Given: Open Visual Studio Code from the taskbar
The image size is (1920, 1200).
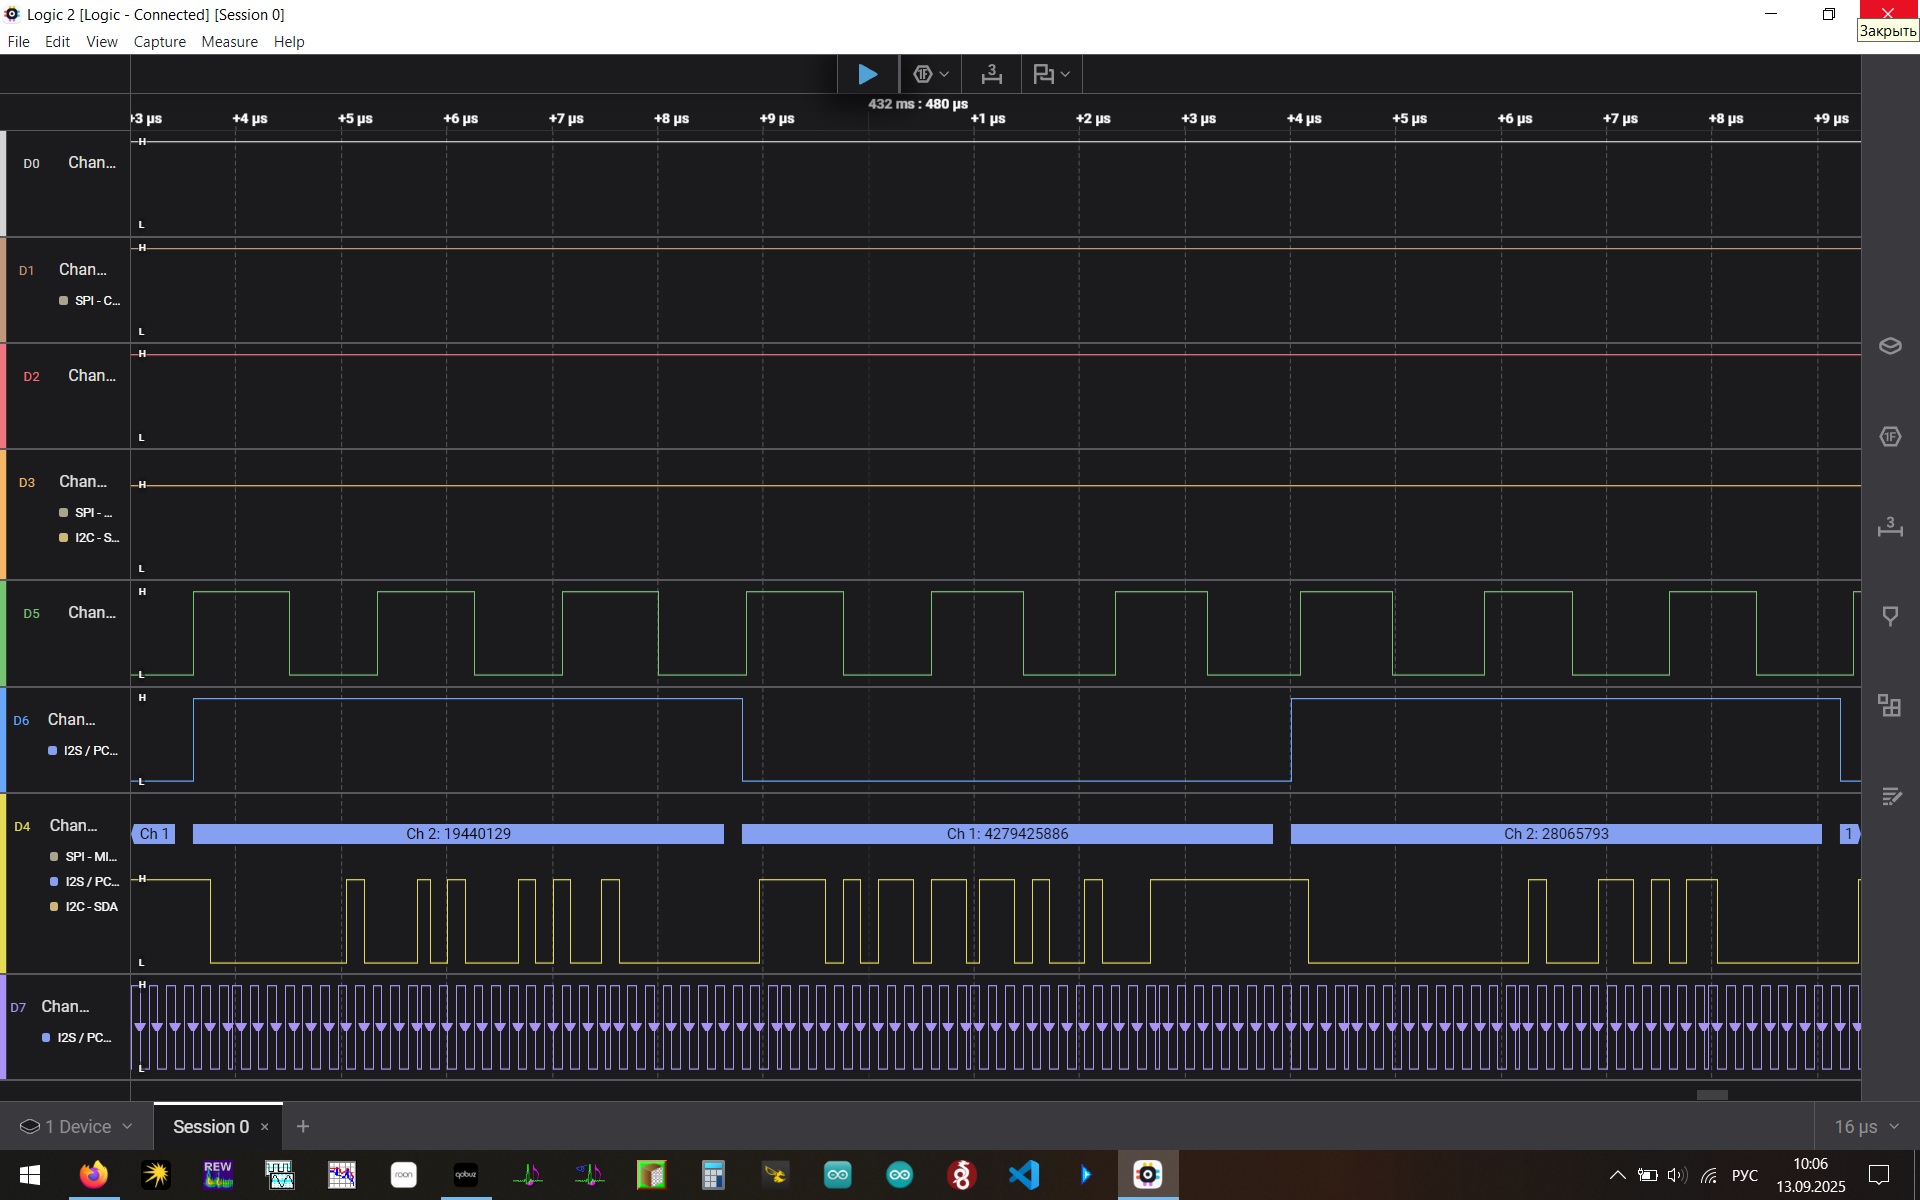Looking at the screenshot, I should [x=1024, y=1175].
